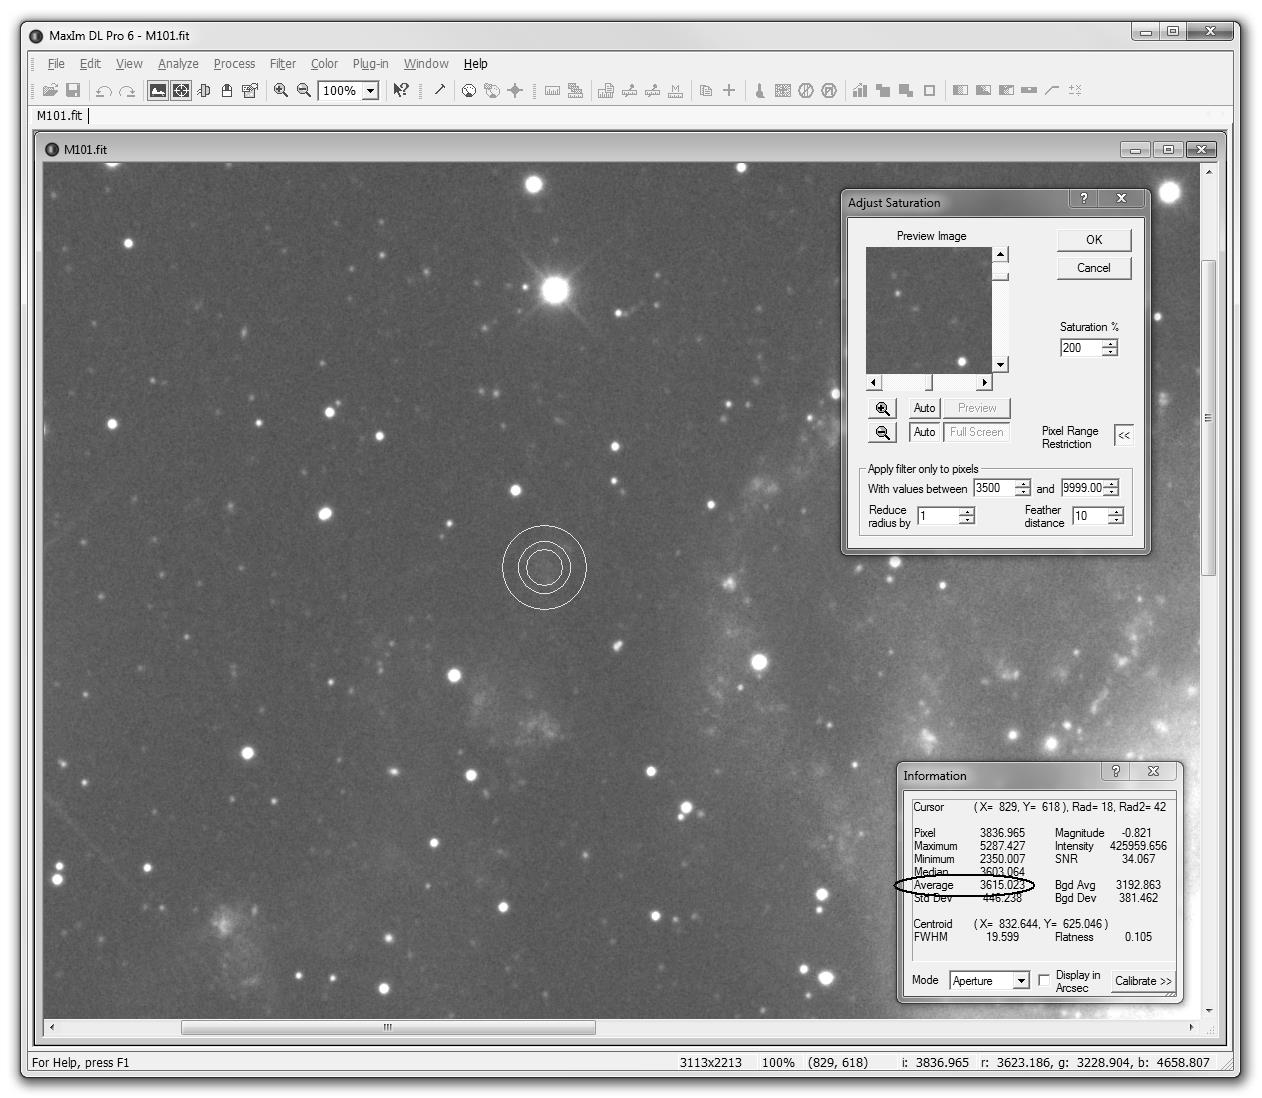Collapse Pixel Range Restriction with << button
Image resolution: width=1262 pixels, height=1098 pixels.
click(x=1124, y=436)
